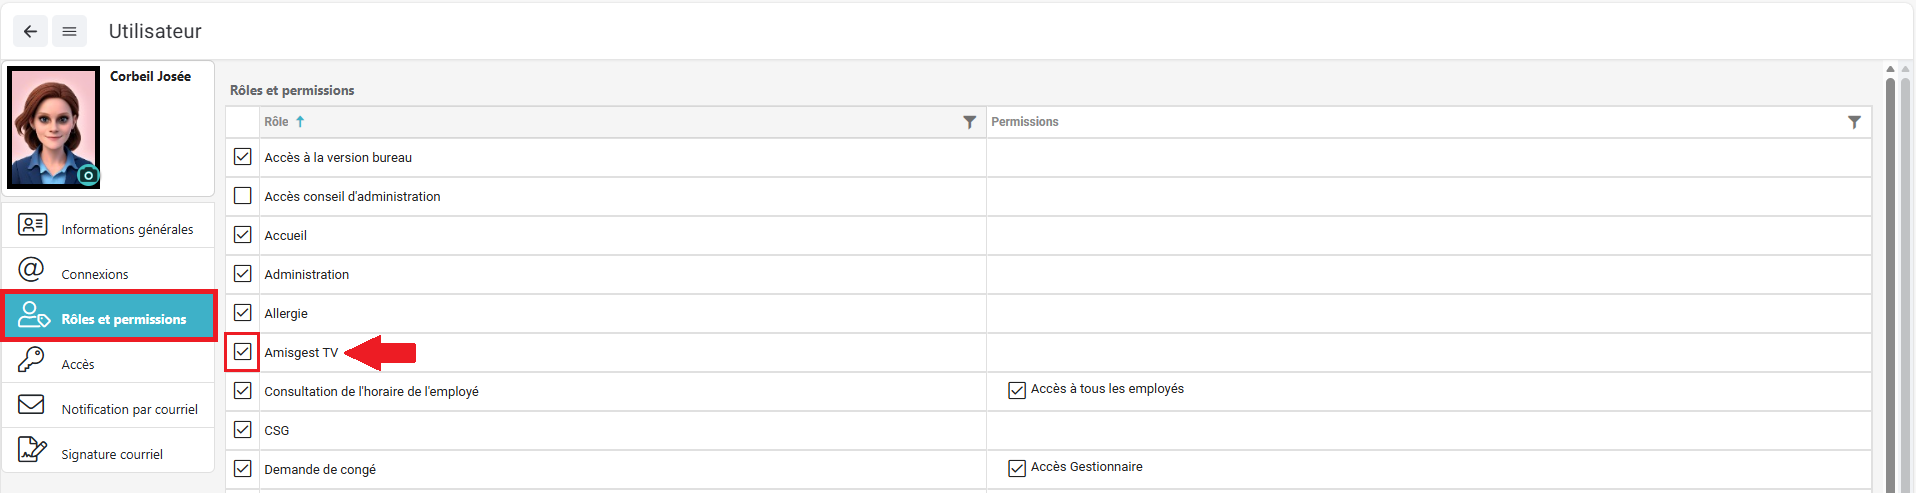Screen dimensions: 1916x493
Task: Click the back arrow button
Action: click(30, 31)
